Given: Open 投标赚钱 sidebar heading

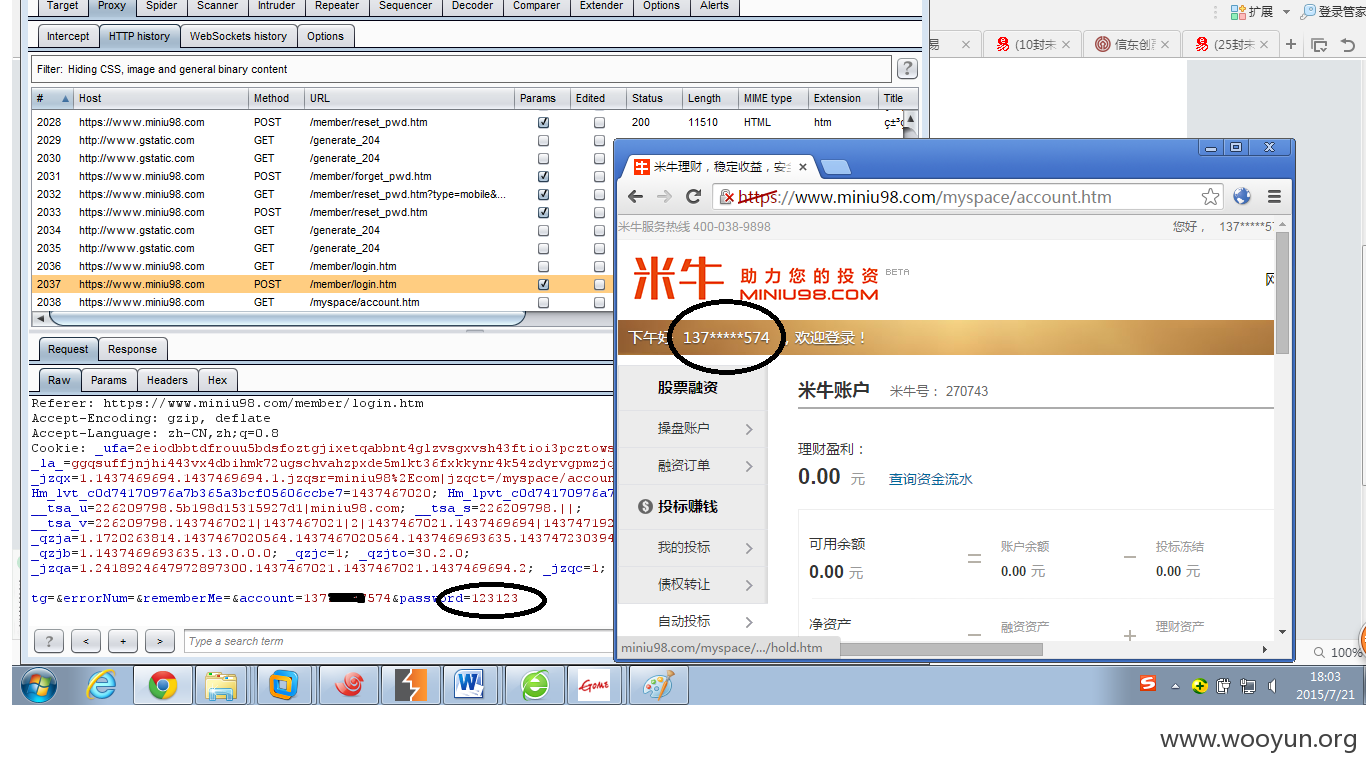Looking at the screenshot, I should point(688,507).
